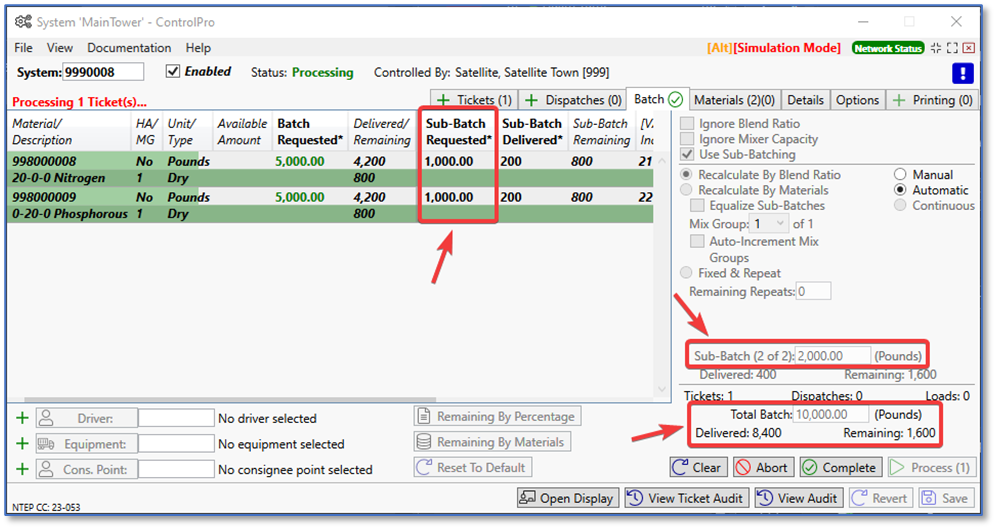
Task: Click the System number input field
Action: tap(103, 72)
